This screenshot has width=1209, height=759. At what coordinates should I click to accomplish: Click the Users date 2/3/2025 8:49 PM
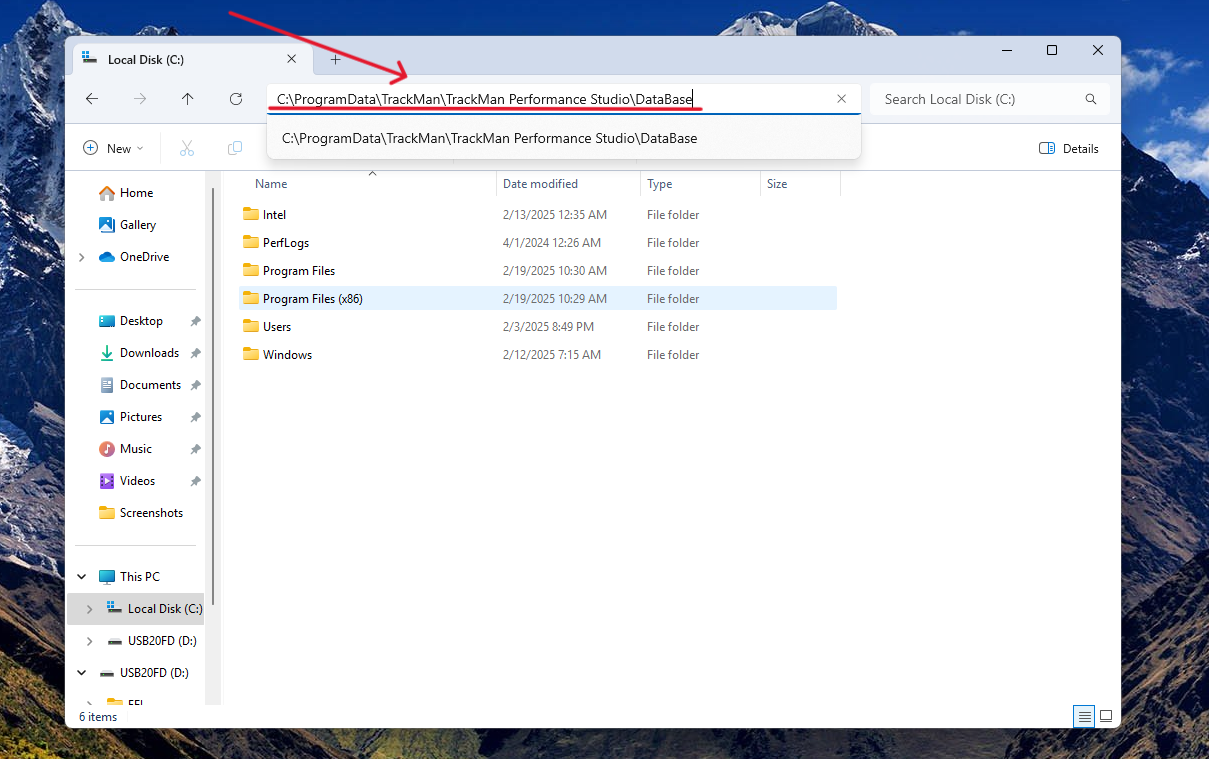click(x=549, y=326)
